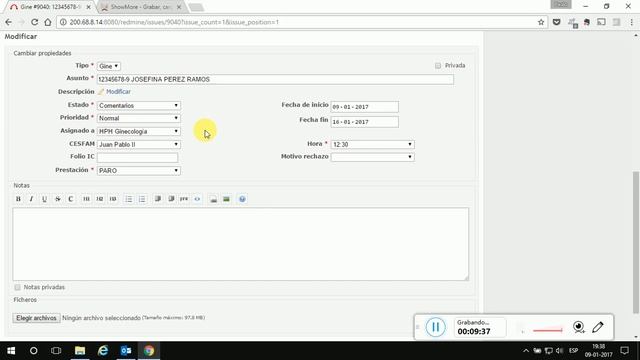Open the Chrome menu
The width and height of the screenshot is (640, 360).
631,22
